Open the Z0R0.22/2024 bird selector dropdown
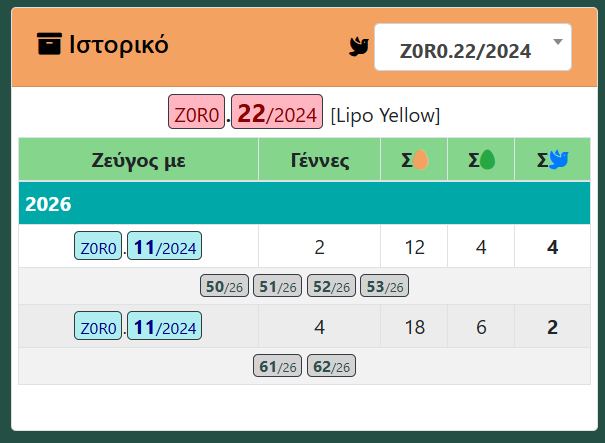This screenshot has height=443, width=605. click(473, 47)
